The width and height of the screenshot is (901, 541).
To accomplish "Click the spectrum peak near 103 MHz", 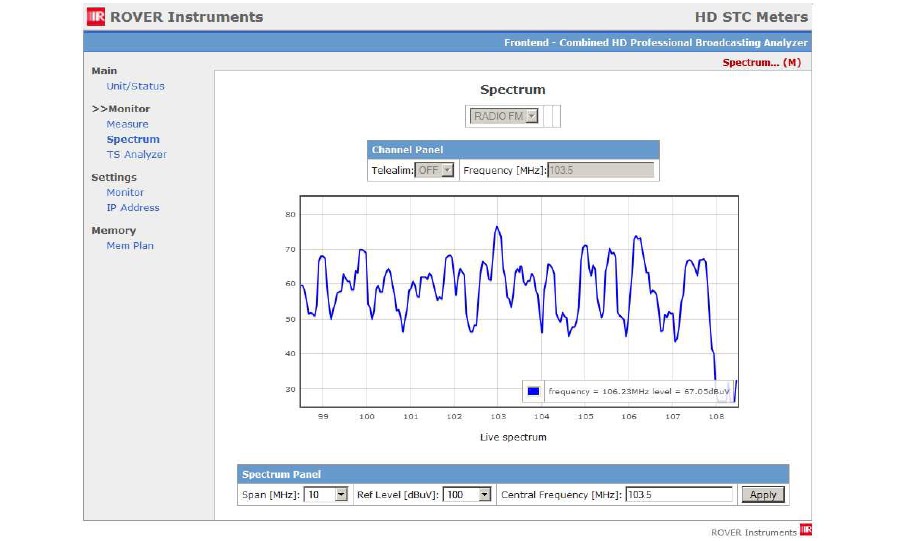I will tap(497, 228).
